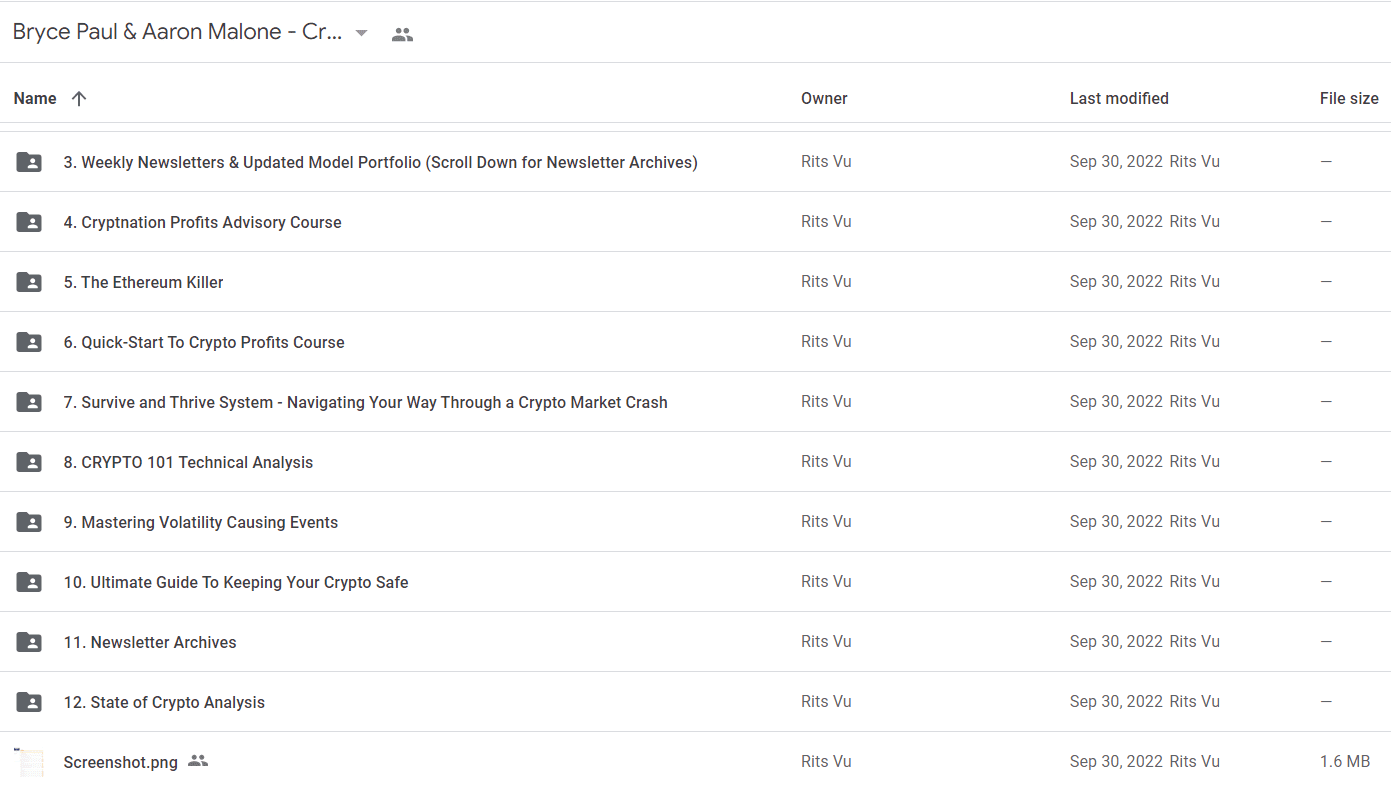Click Screenshot.png image thumbnail
1391x790 pixels.
29,762
